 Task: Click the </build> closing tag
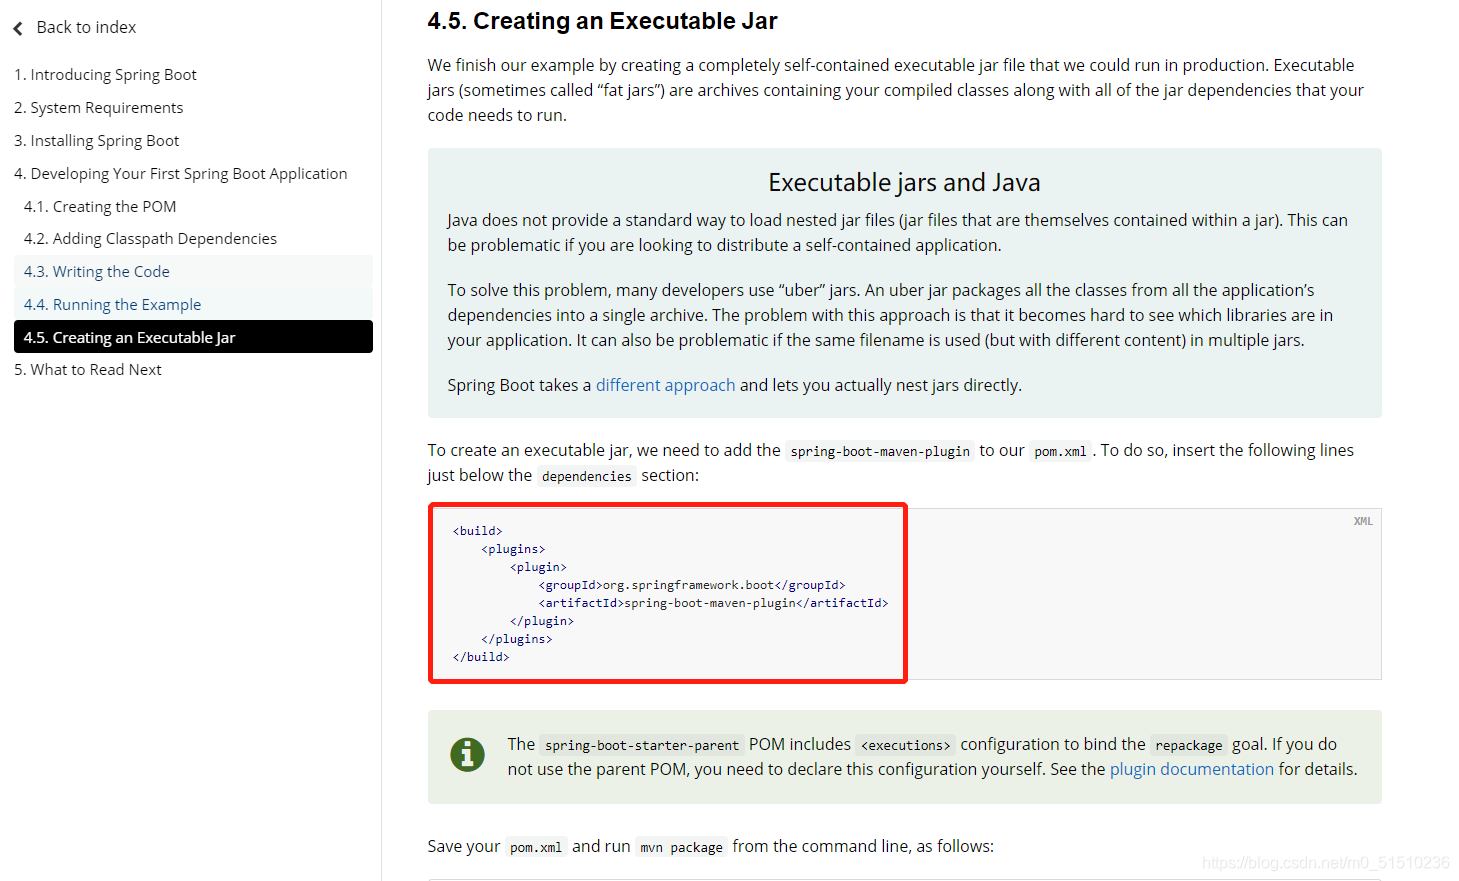pos(481,657)
